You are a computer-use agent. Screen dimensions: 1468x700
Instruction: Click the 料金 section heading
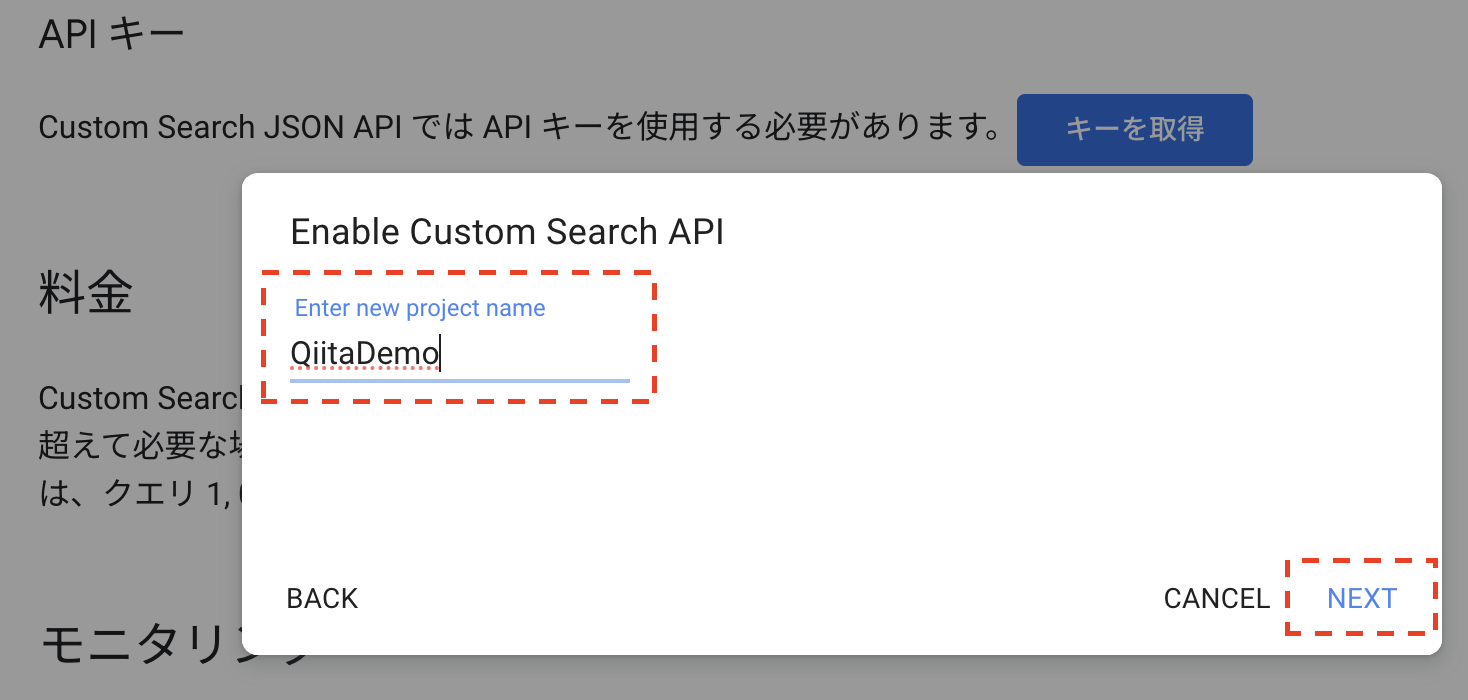[x=83, y=290]
